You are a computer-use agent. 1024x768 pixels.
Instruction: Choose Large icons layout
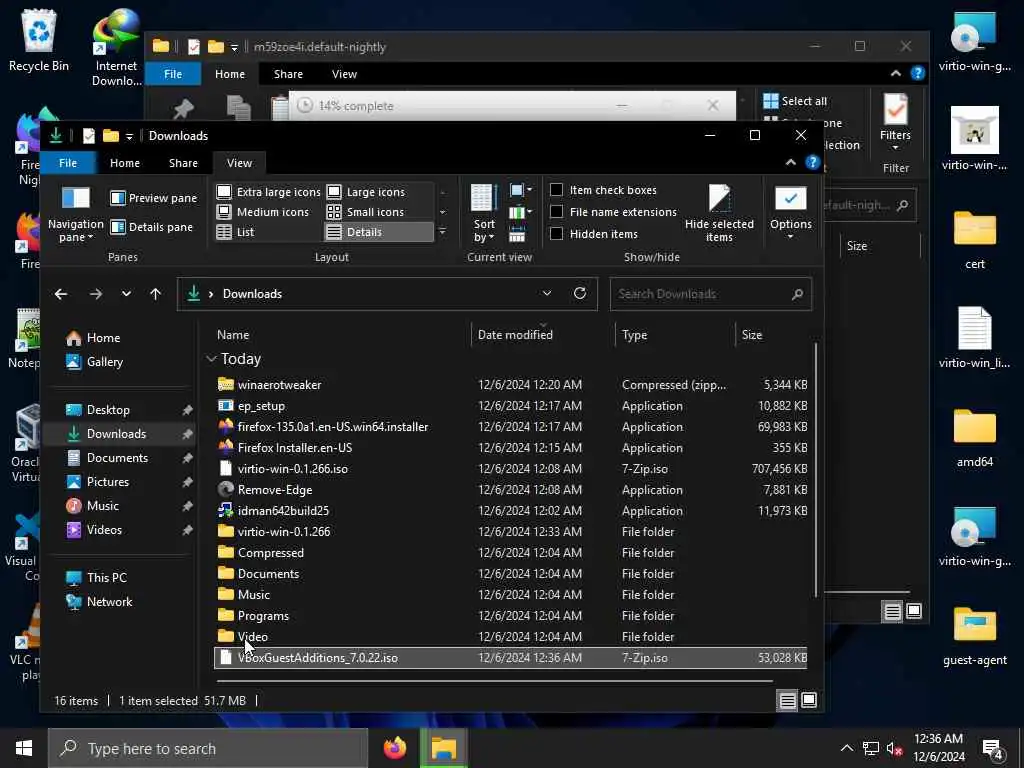366,192
